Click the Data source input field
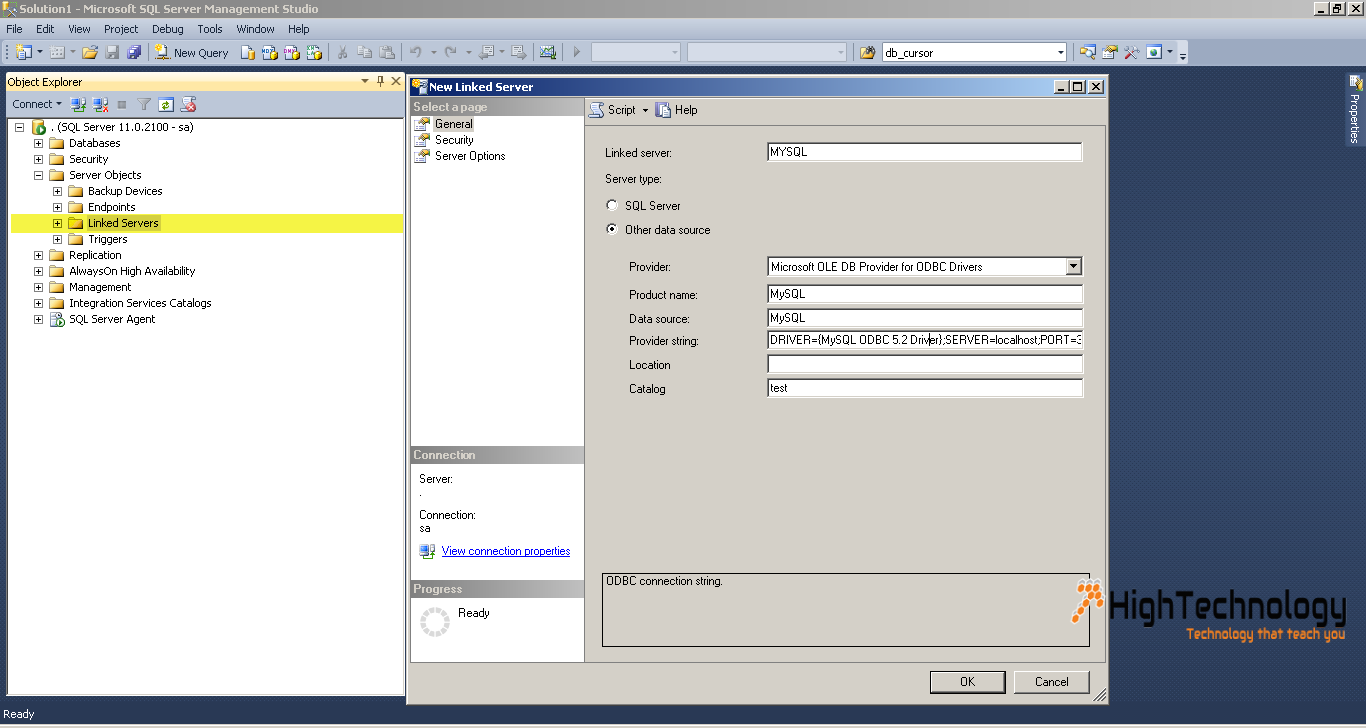The image size is (1366, 728). click(924, 318)
